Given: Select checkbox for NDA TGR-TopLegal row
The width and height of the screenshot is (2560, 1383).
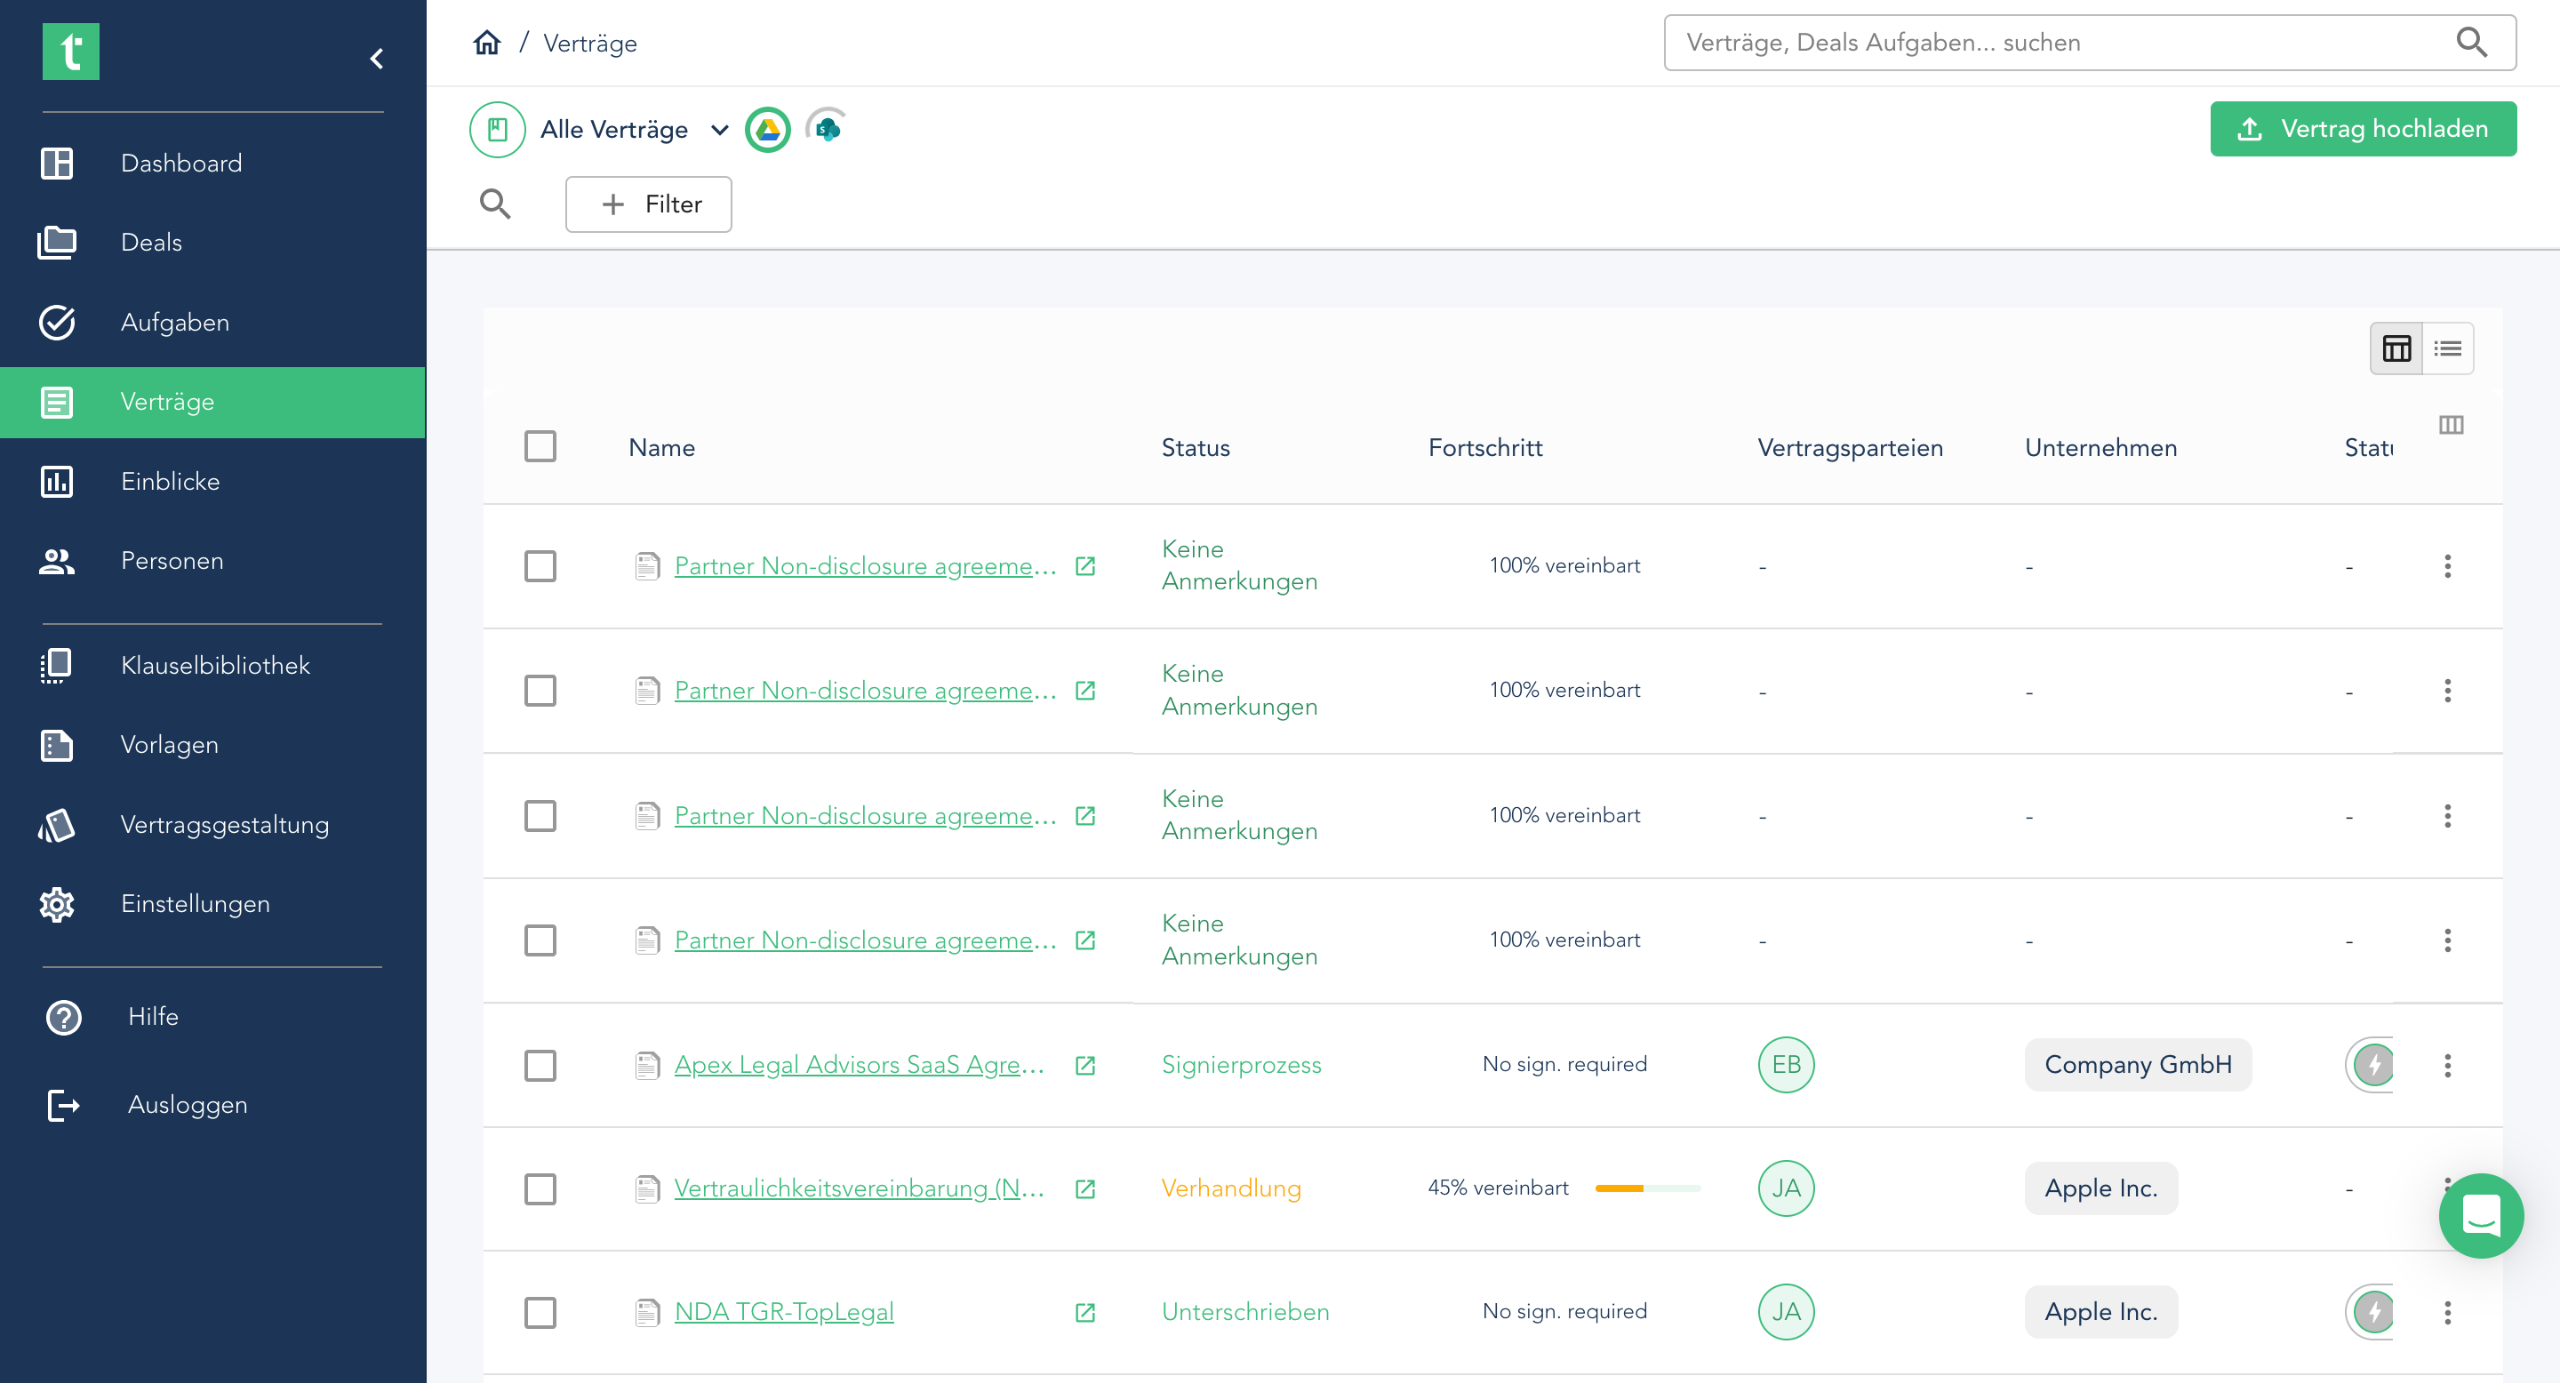Looking at the screenshot, I should pyautogui.click(x=540, y=1312).
